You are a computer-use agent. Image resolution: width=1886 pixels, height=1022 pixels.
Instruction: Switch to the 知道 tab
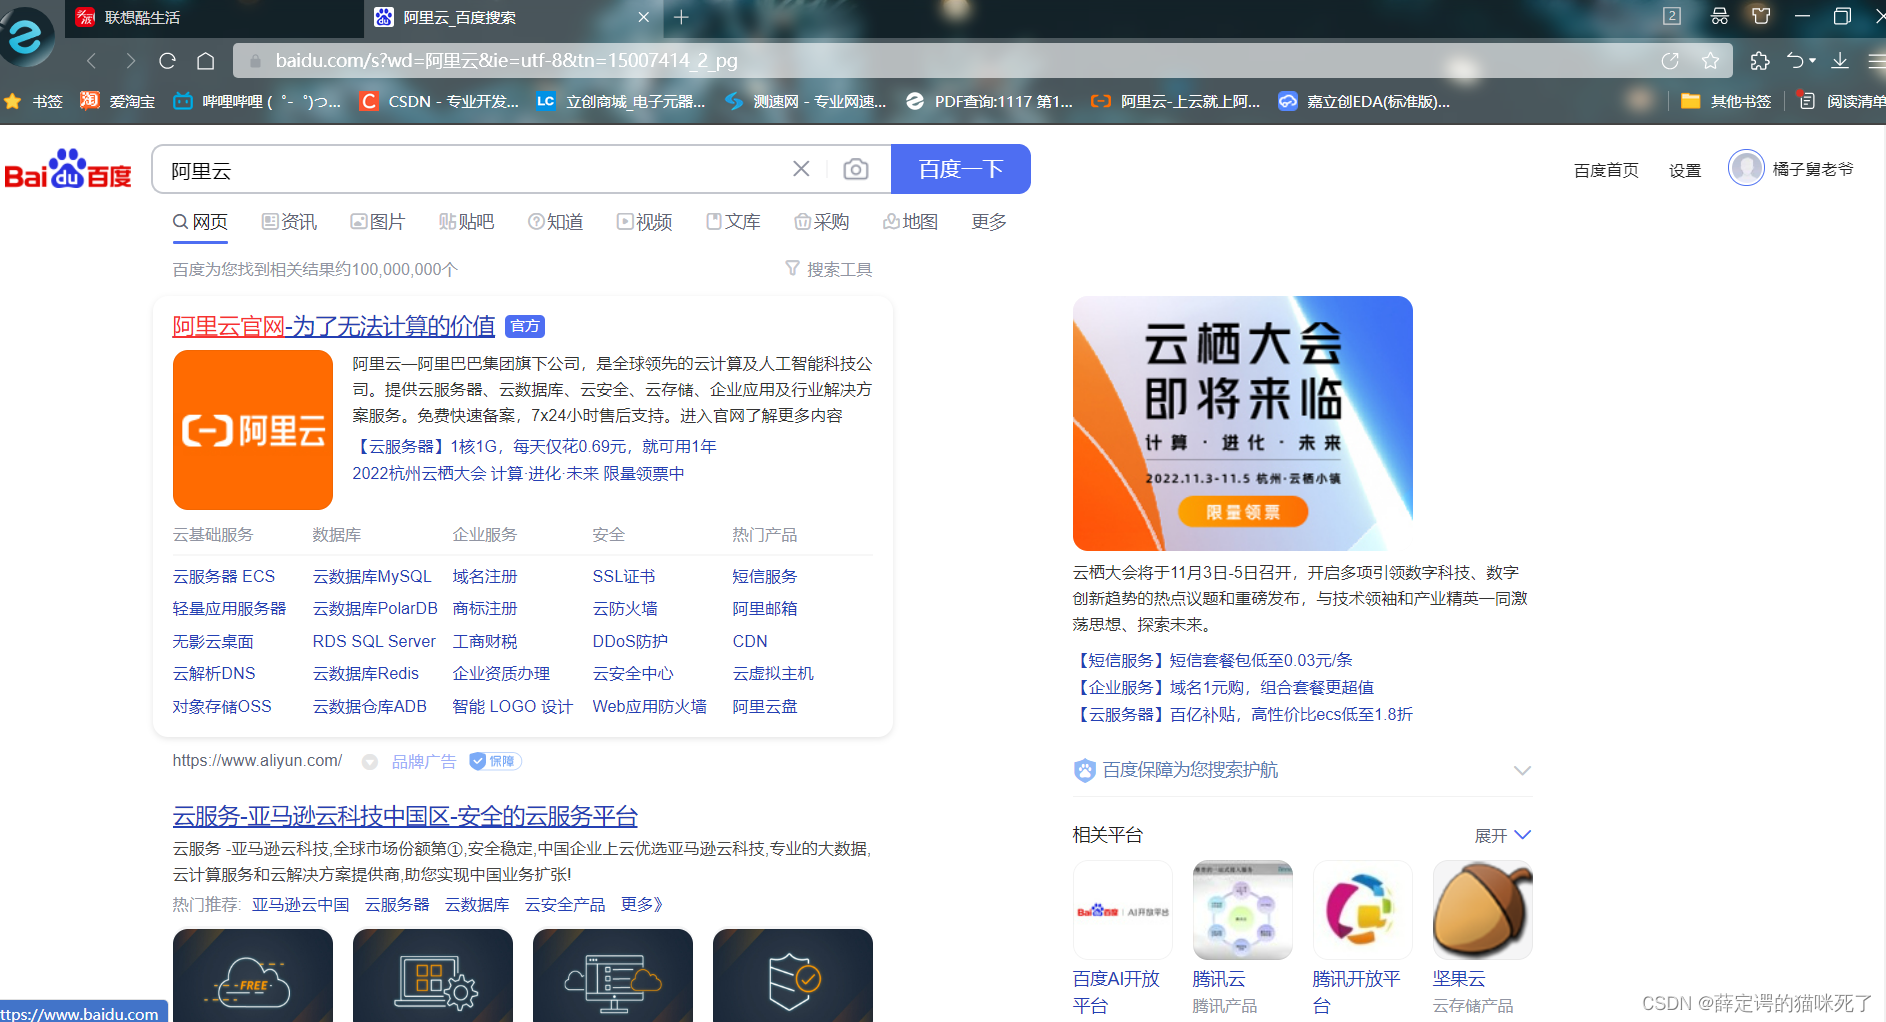pos(556,221)
